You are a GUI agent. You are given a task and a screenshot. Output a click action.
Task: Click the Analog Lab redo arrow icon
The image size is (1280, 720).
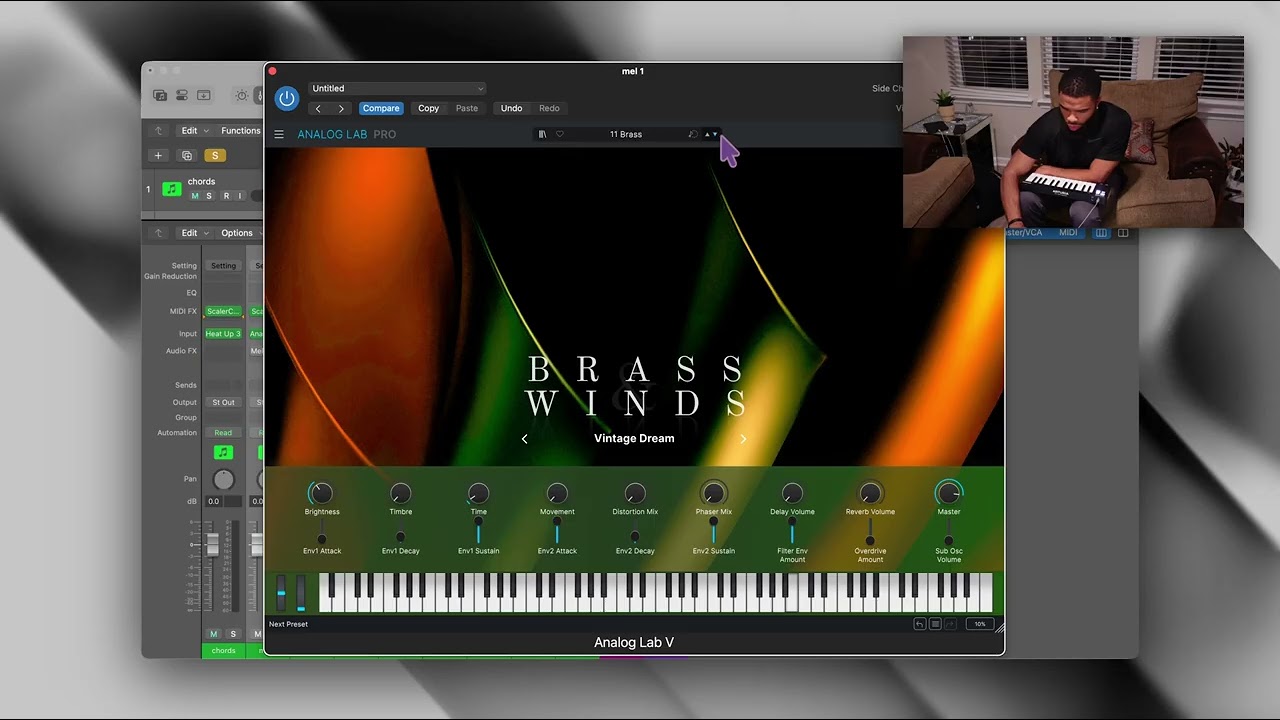pos(950,624)
